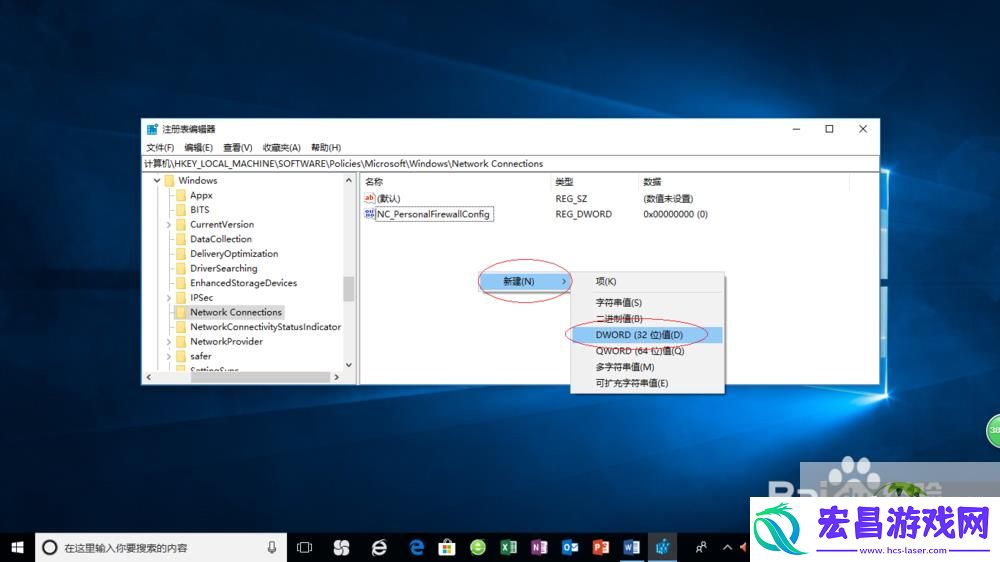The width and height of the screenshot is (1000, 562).
Task: Launch Excel from the taskbar
Action: pos(508,547)
